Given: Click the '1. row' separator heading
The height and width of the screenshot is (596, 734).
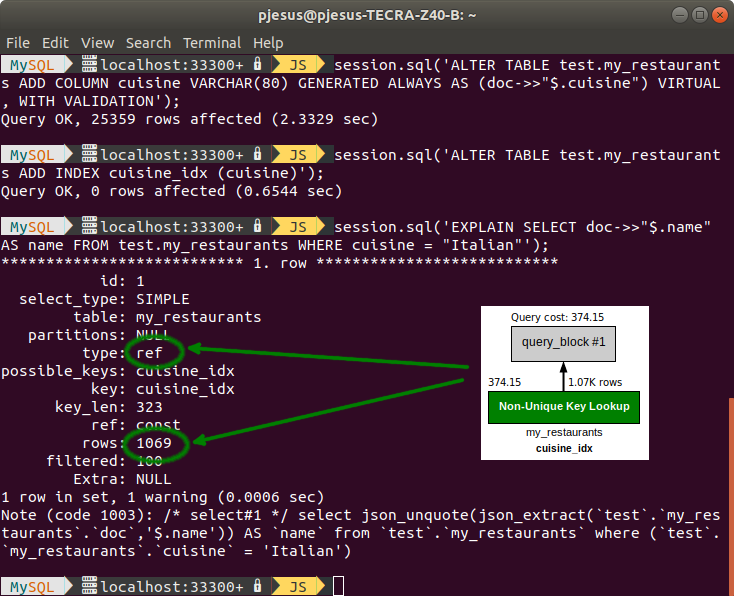Looking at the screenshot, I should [x=279, y=263].
